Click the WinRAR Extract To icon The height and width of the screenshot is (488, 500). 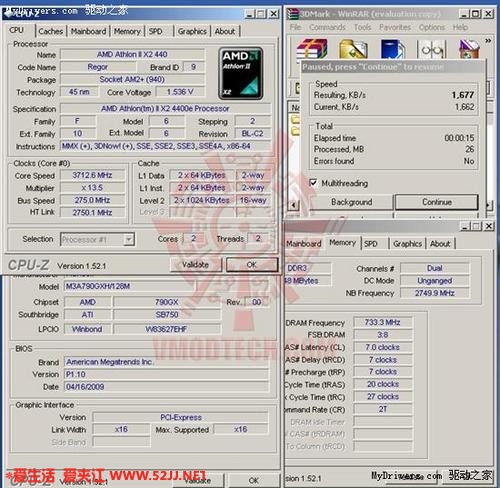coord(353,49)
